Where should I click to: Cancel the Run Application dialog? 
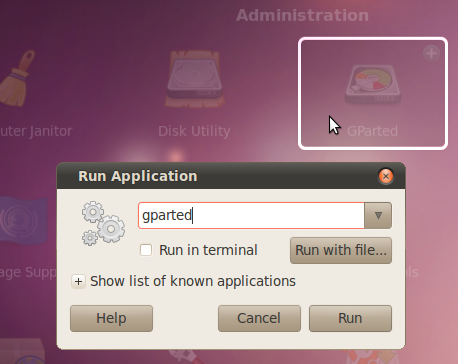tap(259, 318)
